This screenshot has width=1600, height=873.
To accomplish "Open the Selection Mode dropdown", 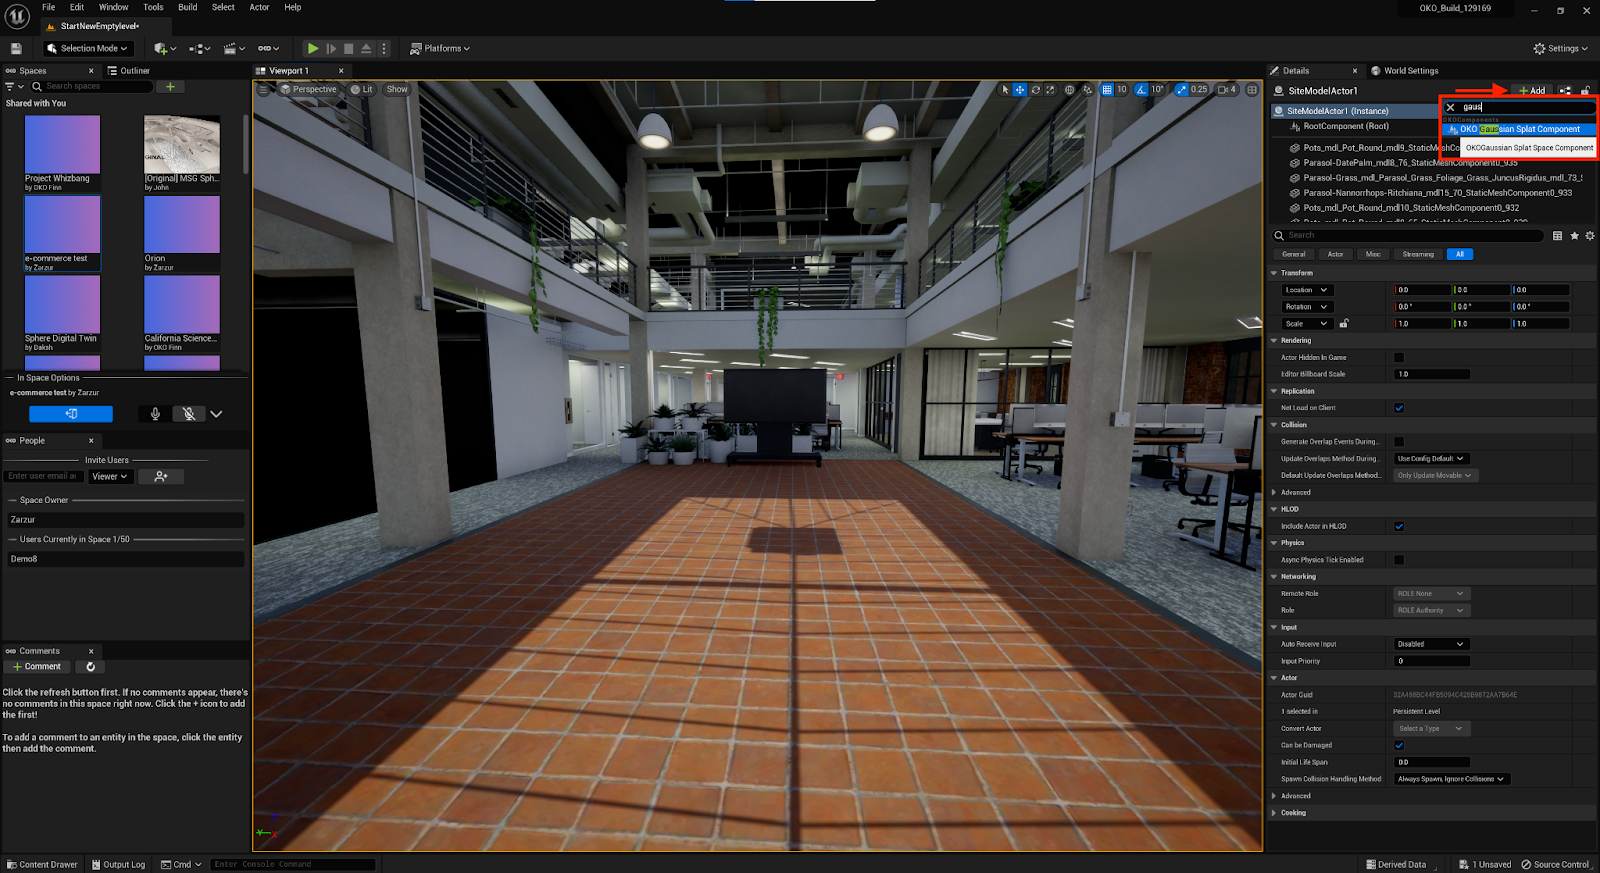I will coord(88,48).
